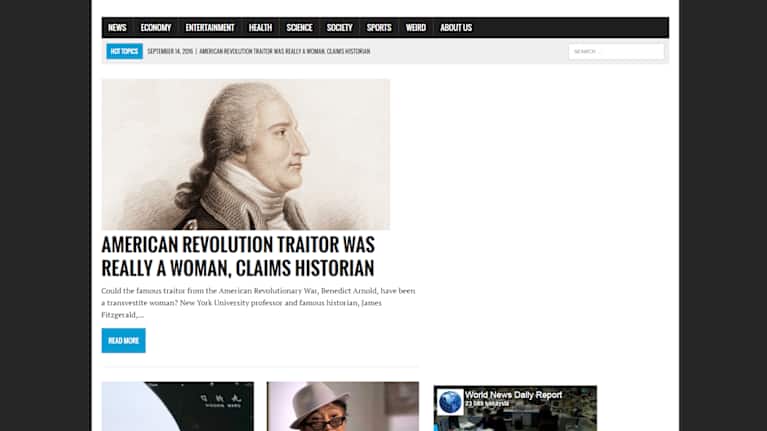Open the Health category

(x=260, y=28)
